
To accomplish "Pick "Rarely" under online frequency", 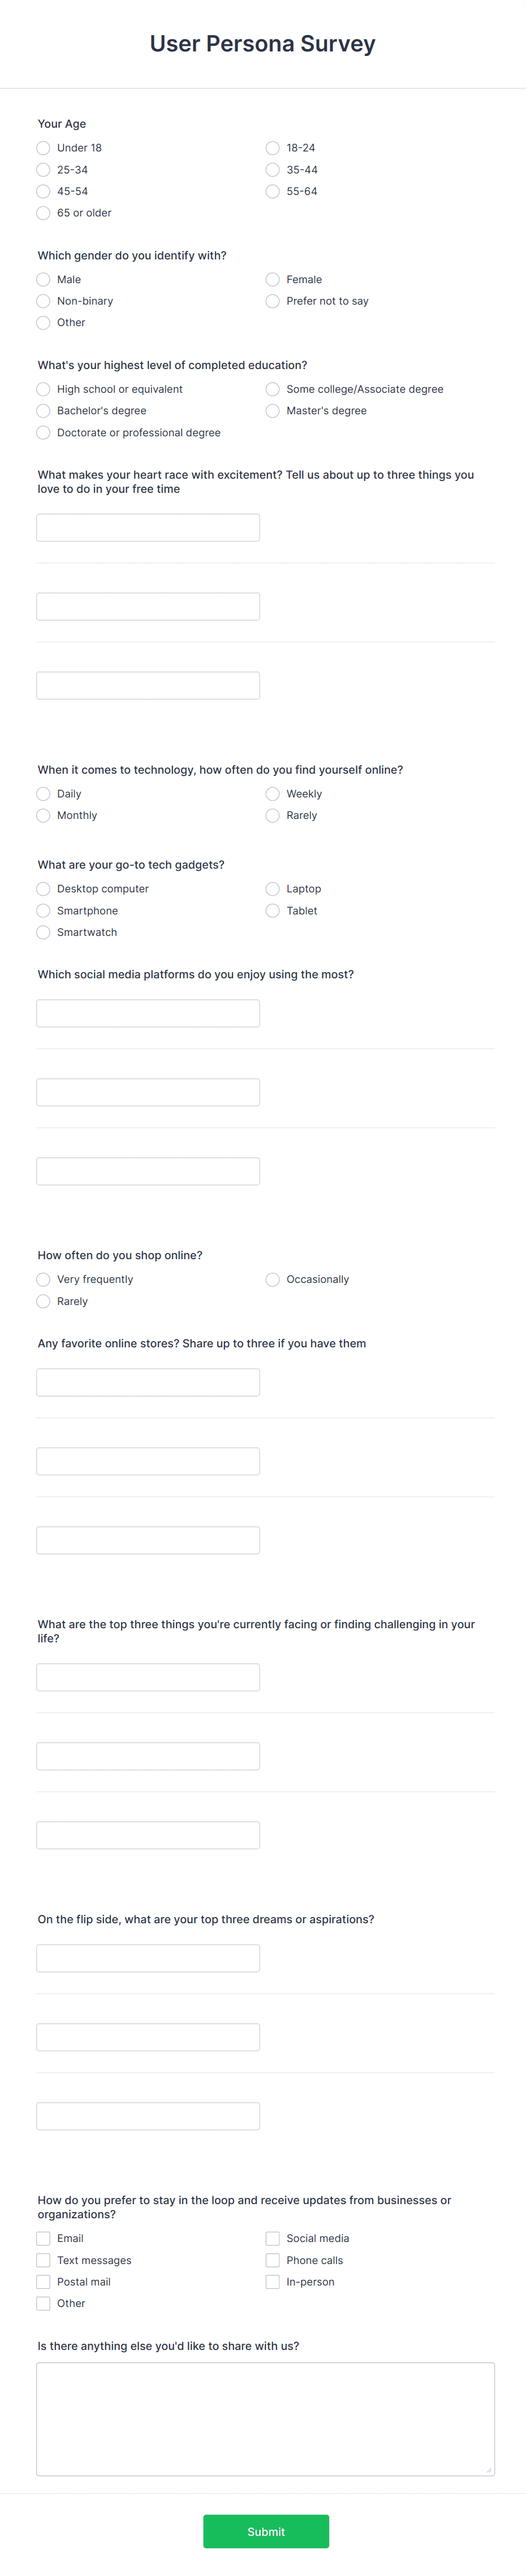I will click(x=272, y=816).
